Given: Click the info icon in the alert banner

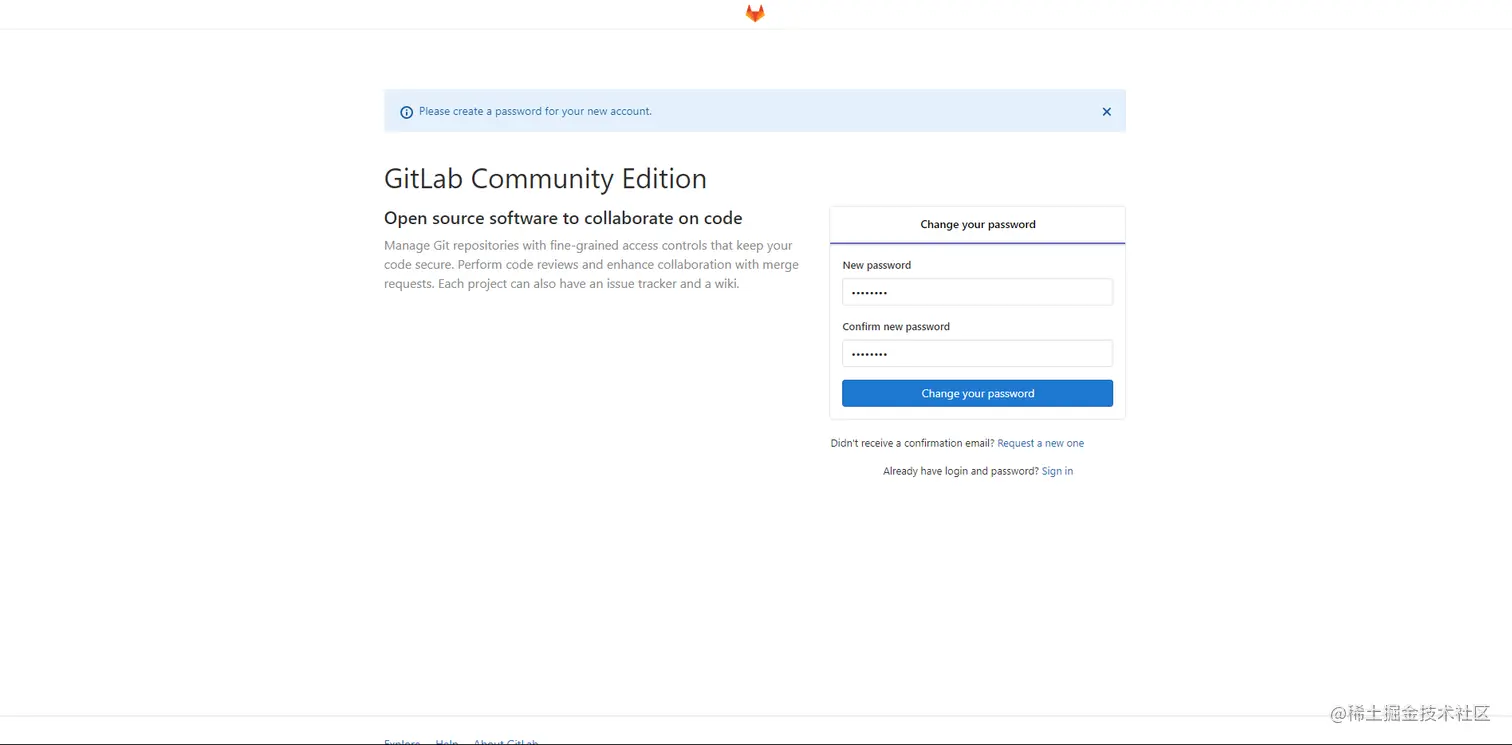Looking at the screenshot, I should (x=406, y=112).
